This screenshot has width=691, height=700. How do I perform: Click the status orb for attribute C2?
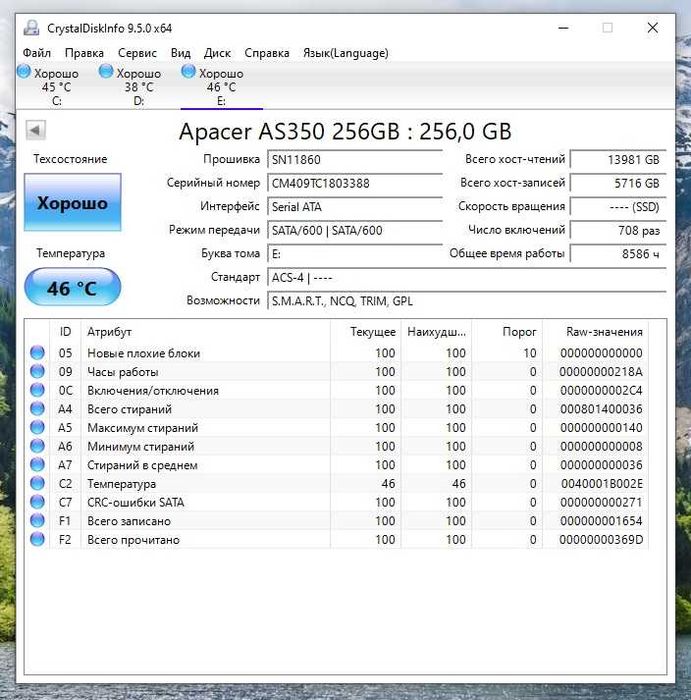coord(37,483)
